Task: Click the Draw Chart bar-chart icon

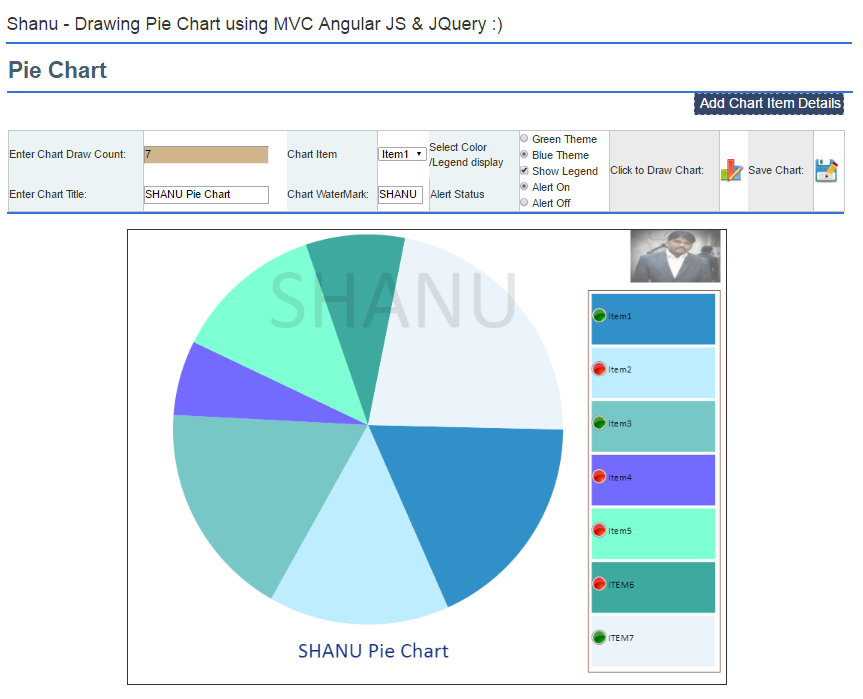Action: click(731, 170)
